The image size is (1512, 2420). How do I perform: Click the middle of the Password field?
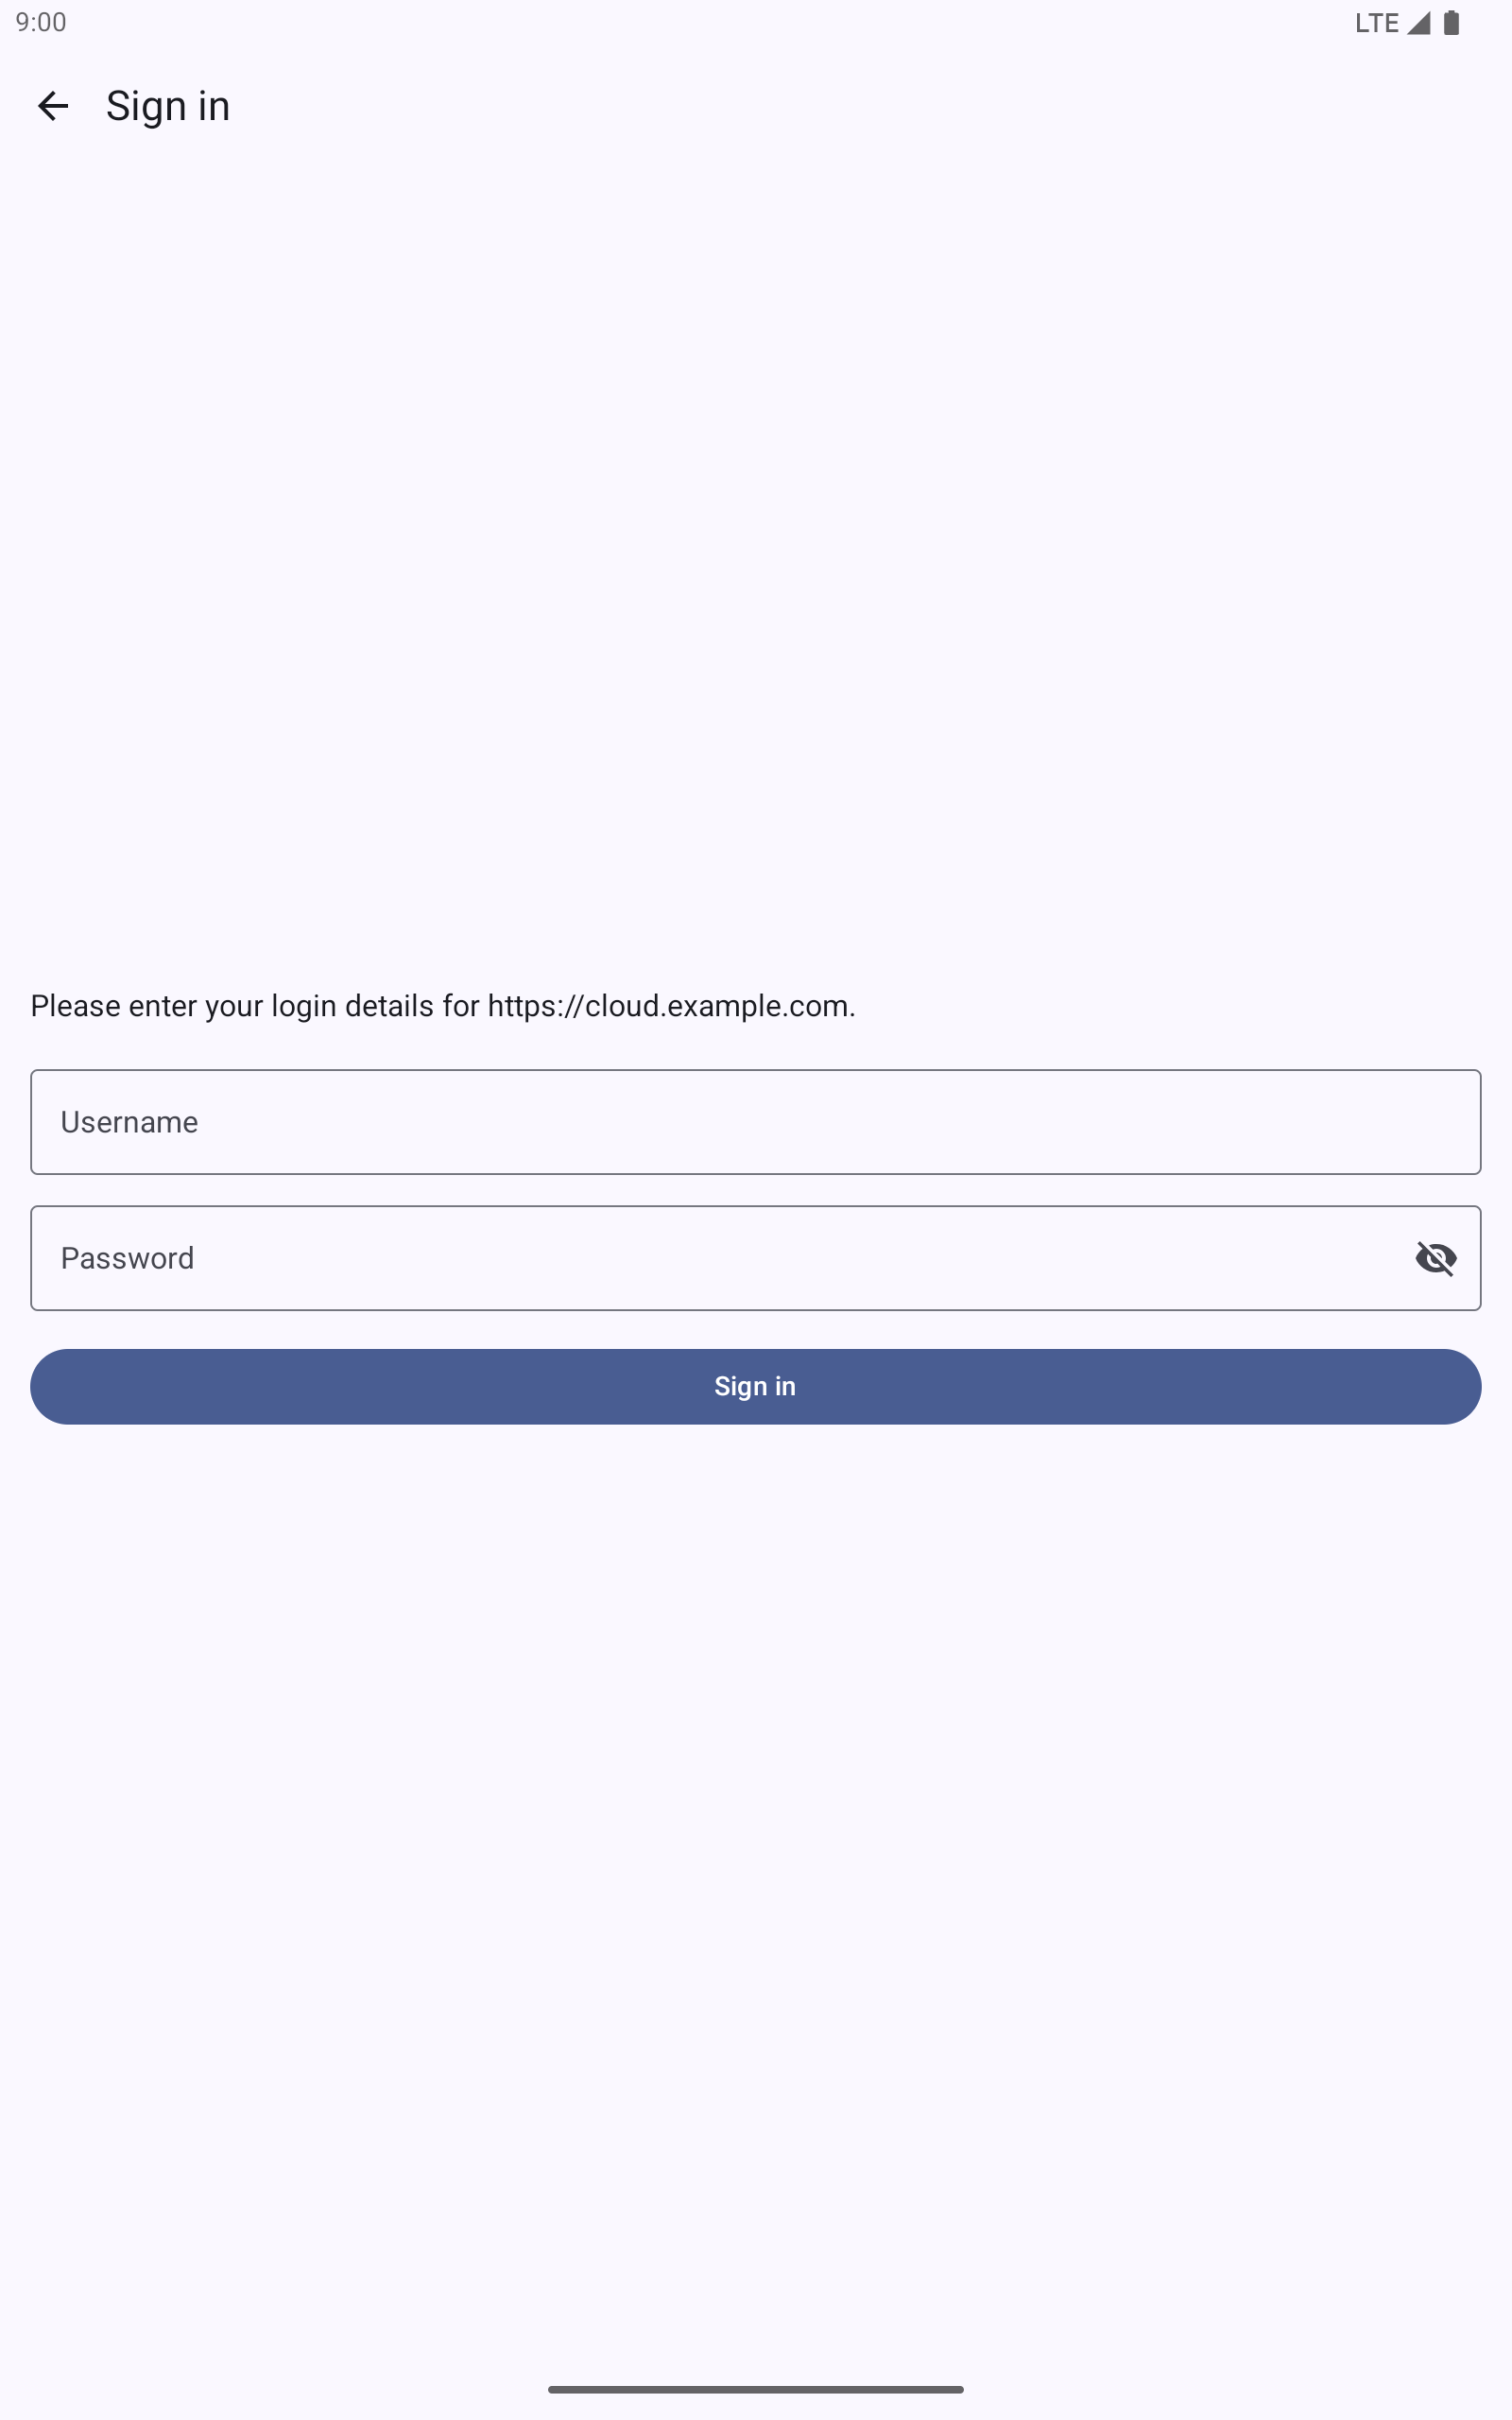coord(755,1258)
